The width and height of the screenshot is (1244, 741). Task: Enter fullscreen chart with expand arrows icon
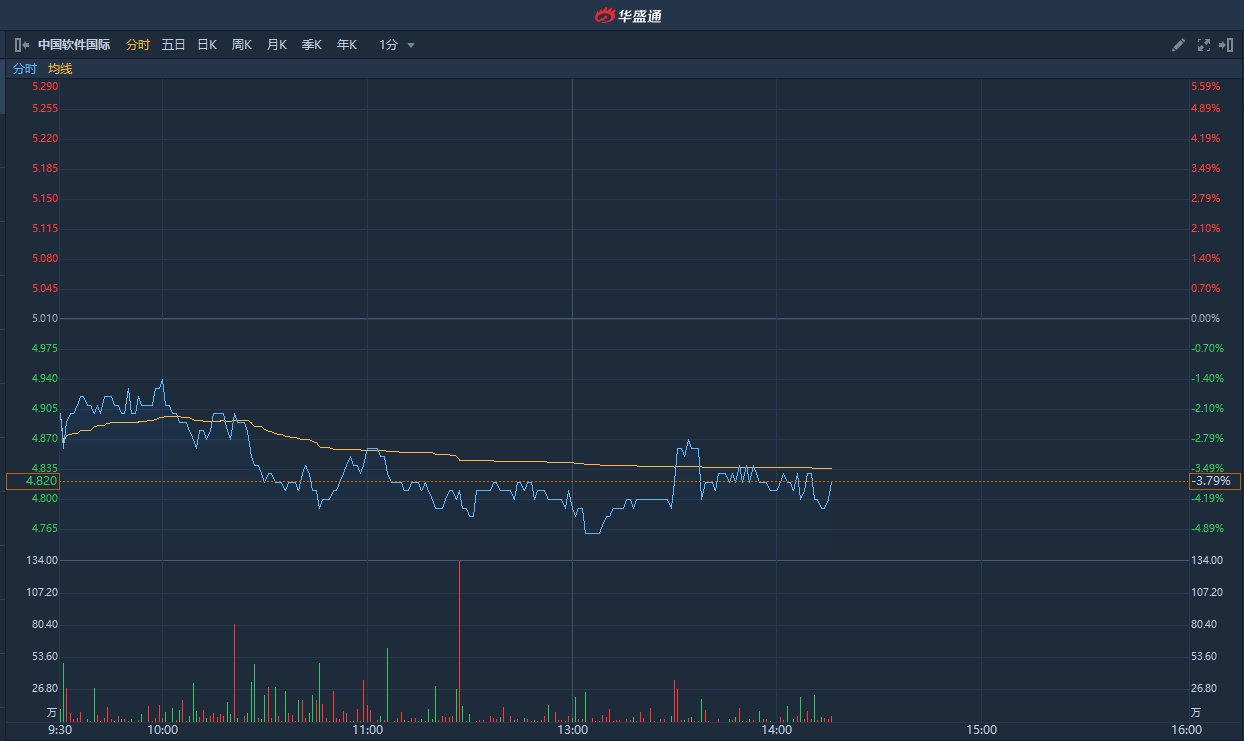(1203, 45)
